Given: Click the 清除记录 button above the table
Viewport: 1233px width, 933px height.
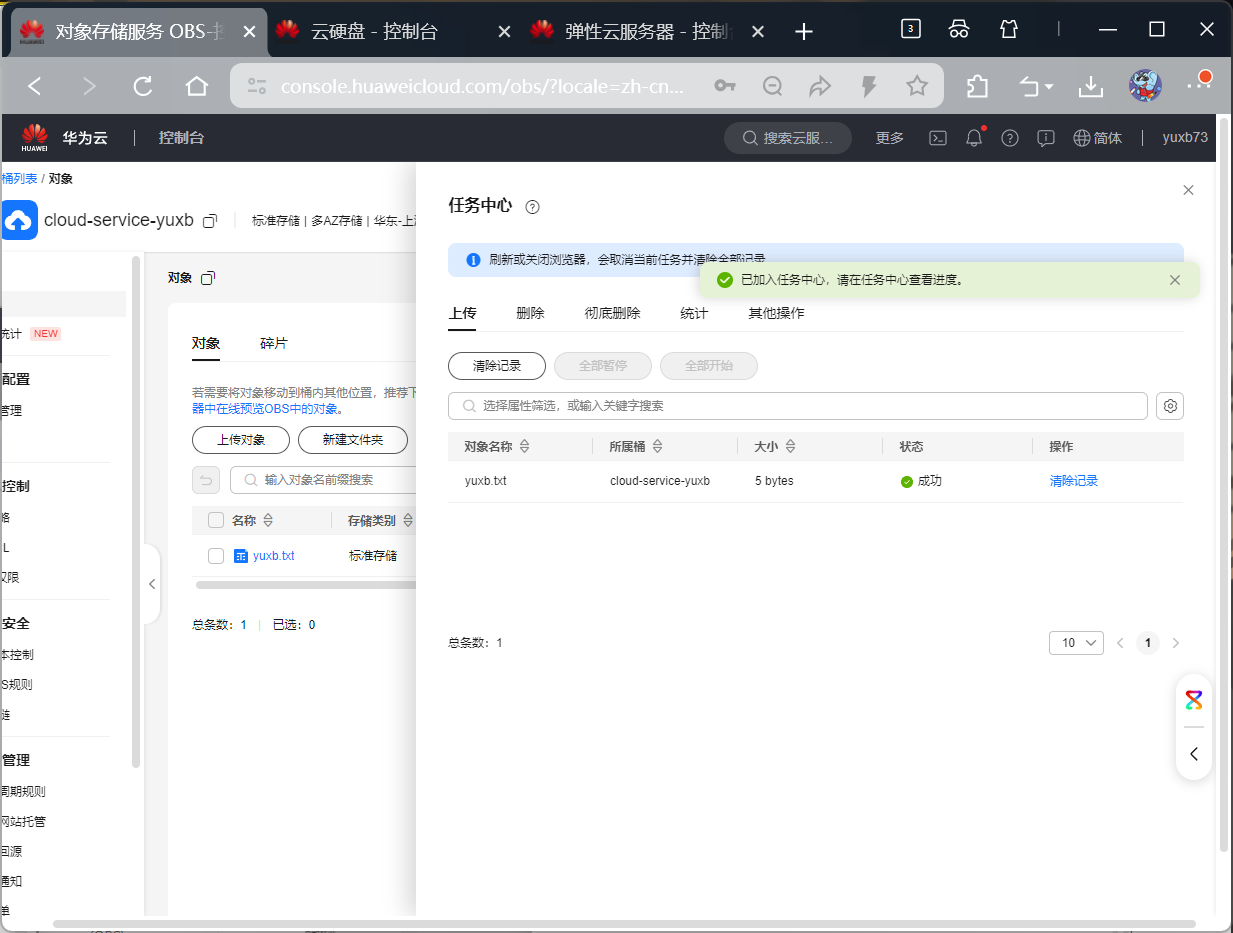Looking at the screenshot, I should [x=497, y=366].
